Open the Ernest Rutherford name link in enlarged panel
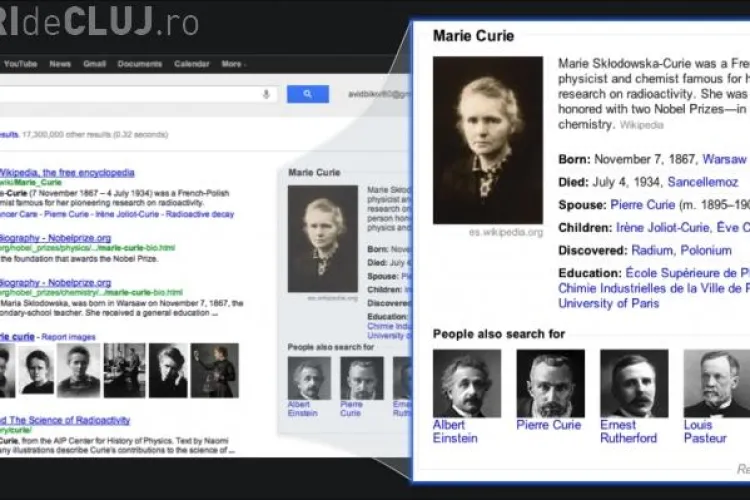Viewport: 750px width, 500px height. (629, 432)
